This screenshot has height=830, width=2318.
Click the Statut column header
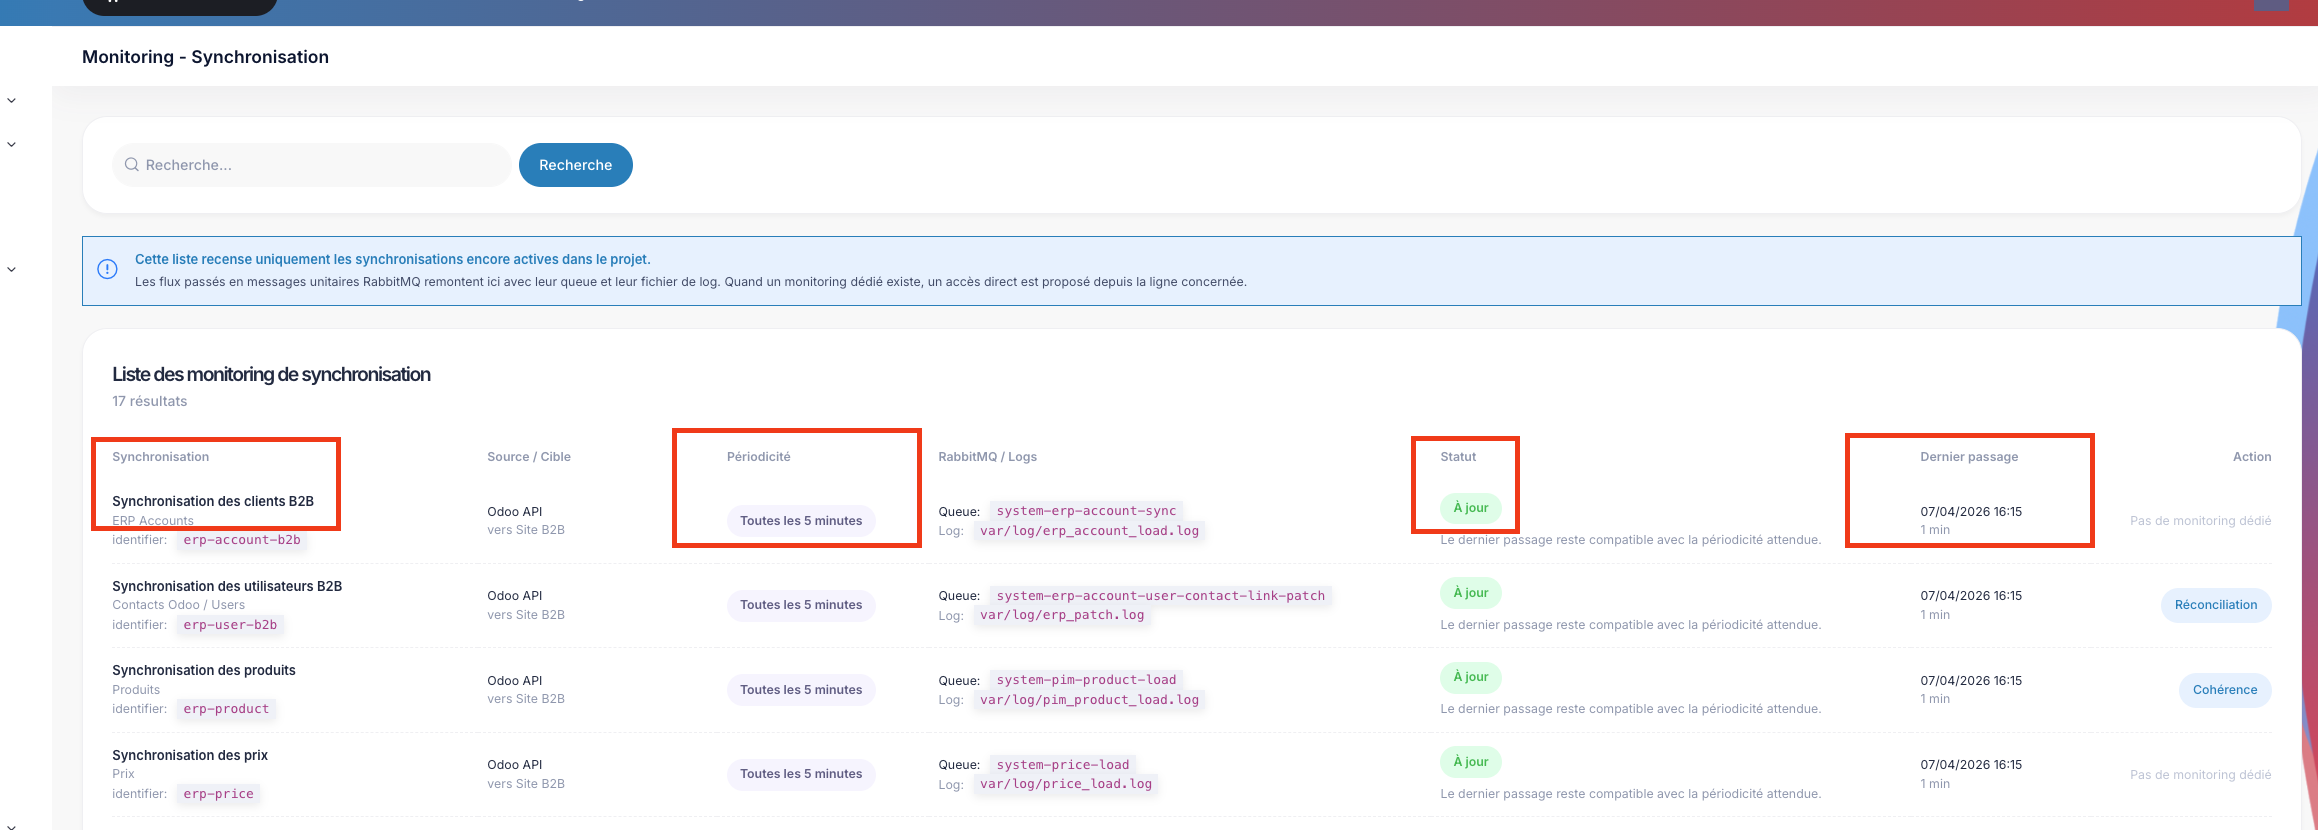[x=1458, y=457]
